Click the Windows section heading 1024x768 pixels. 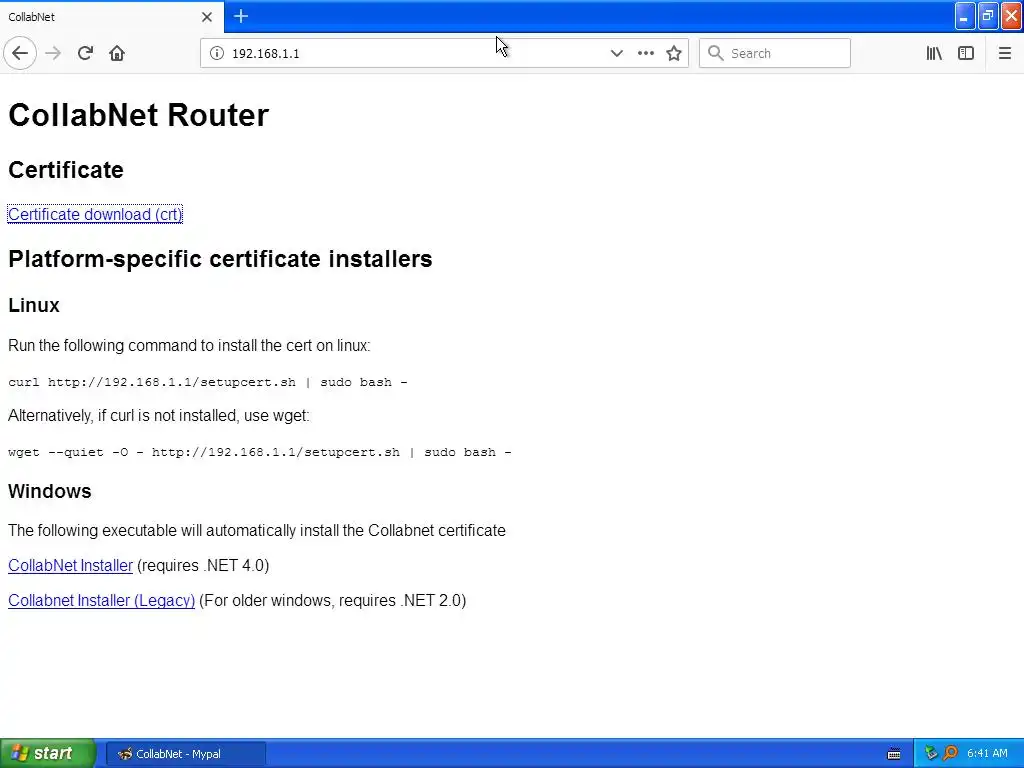(x=50, y=491)
